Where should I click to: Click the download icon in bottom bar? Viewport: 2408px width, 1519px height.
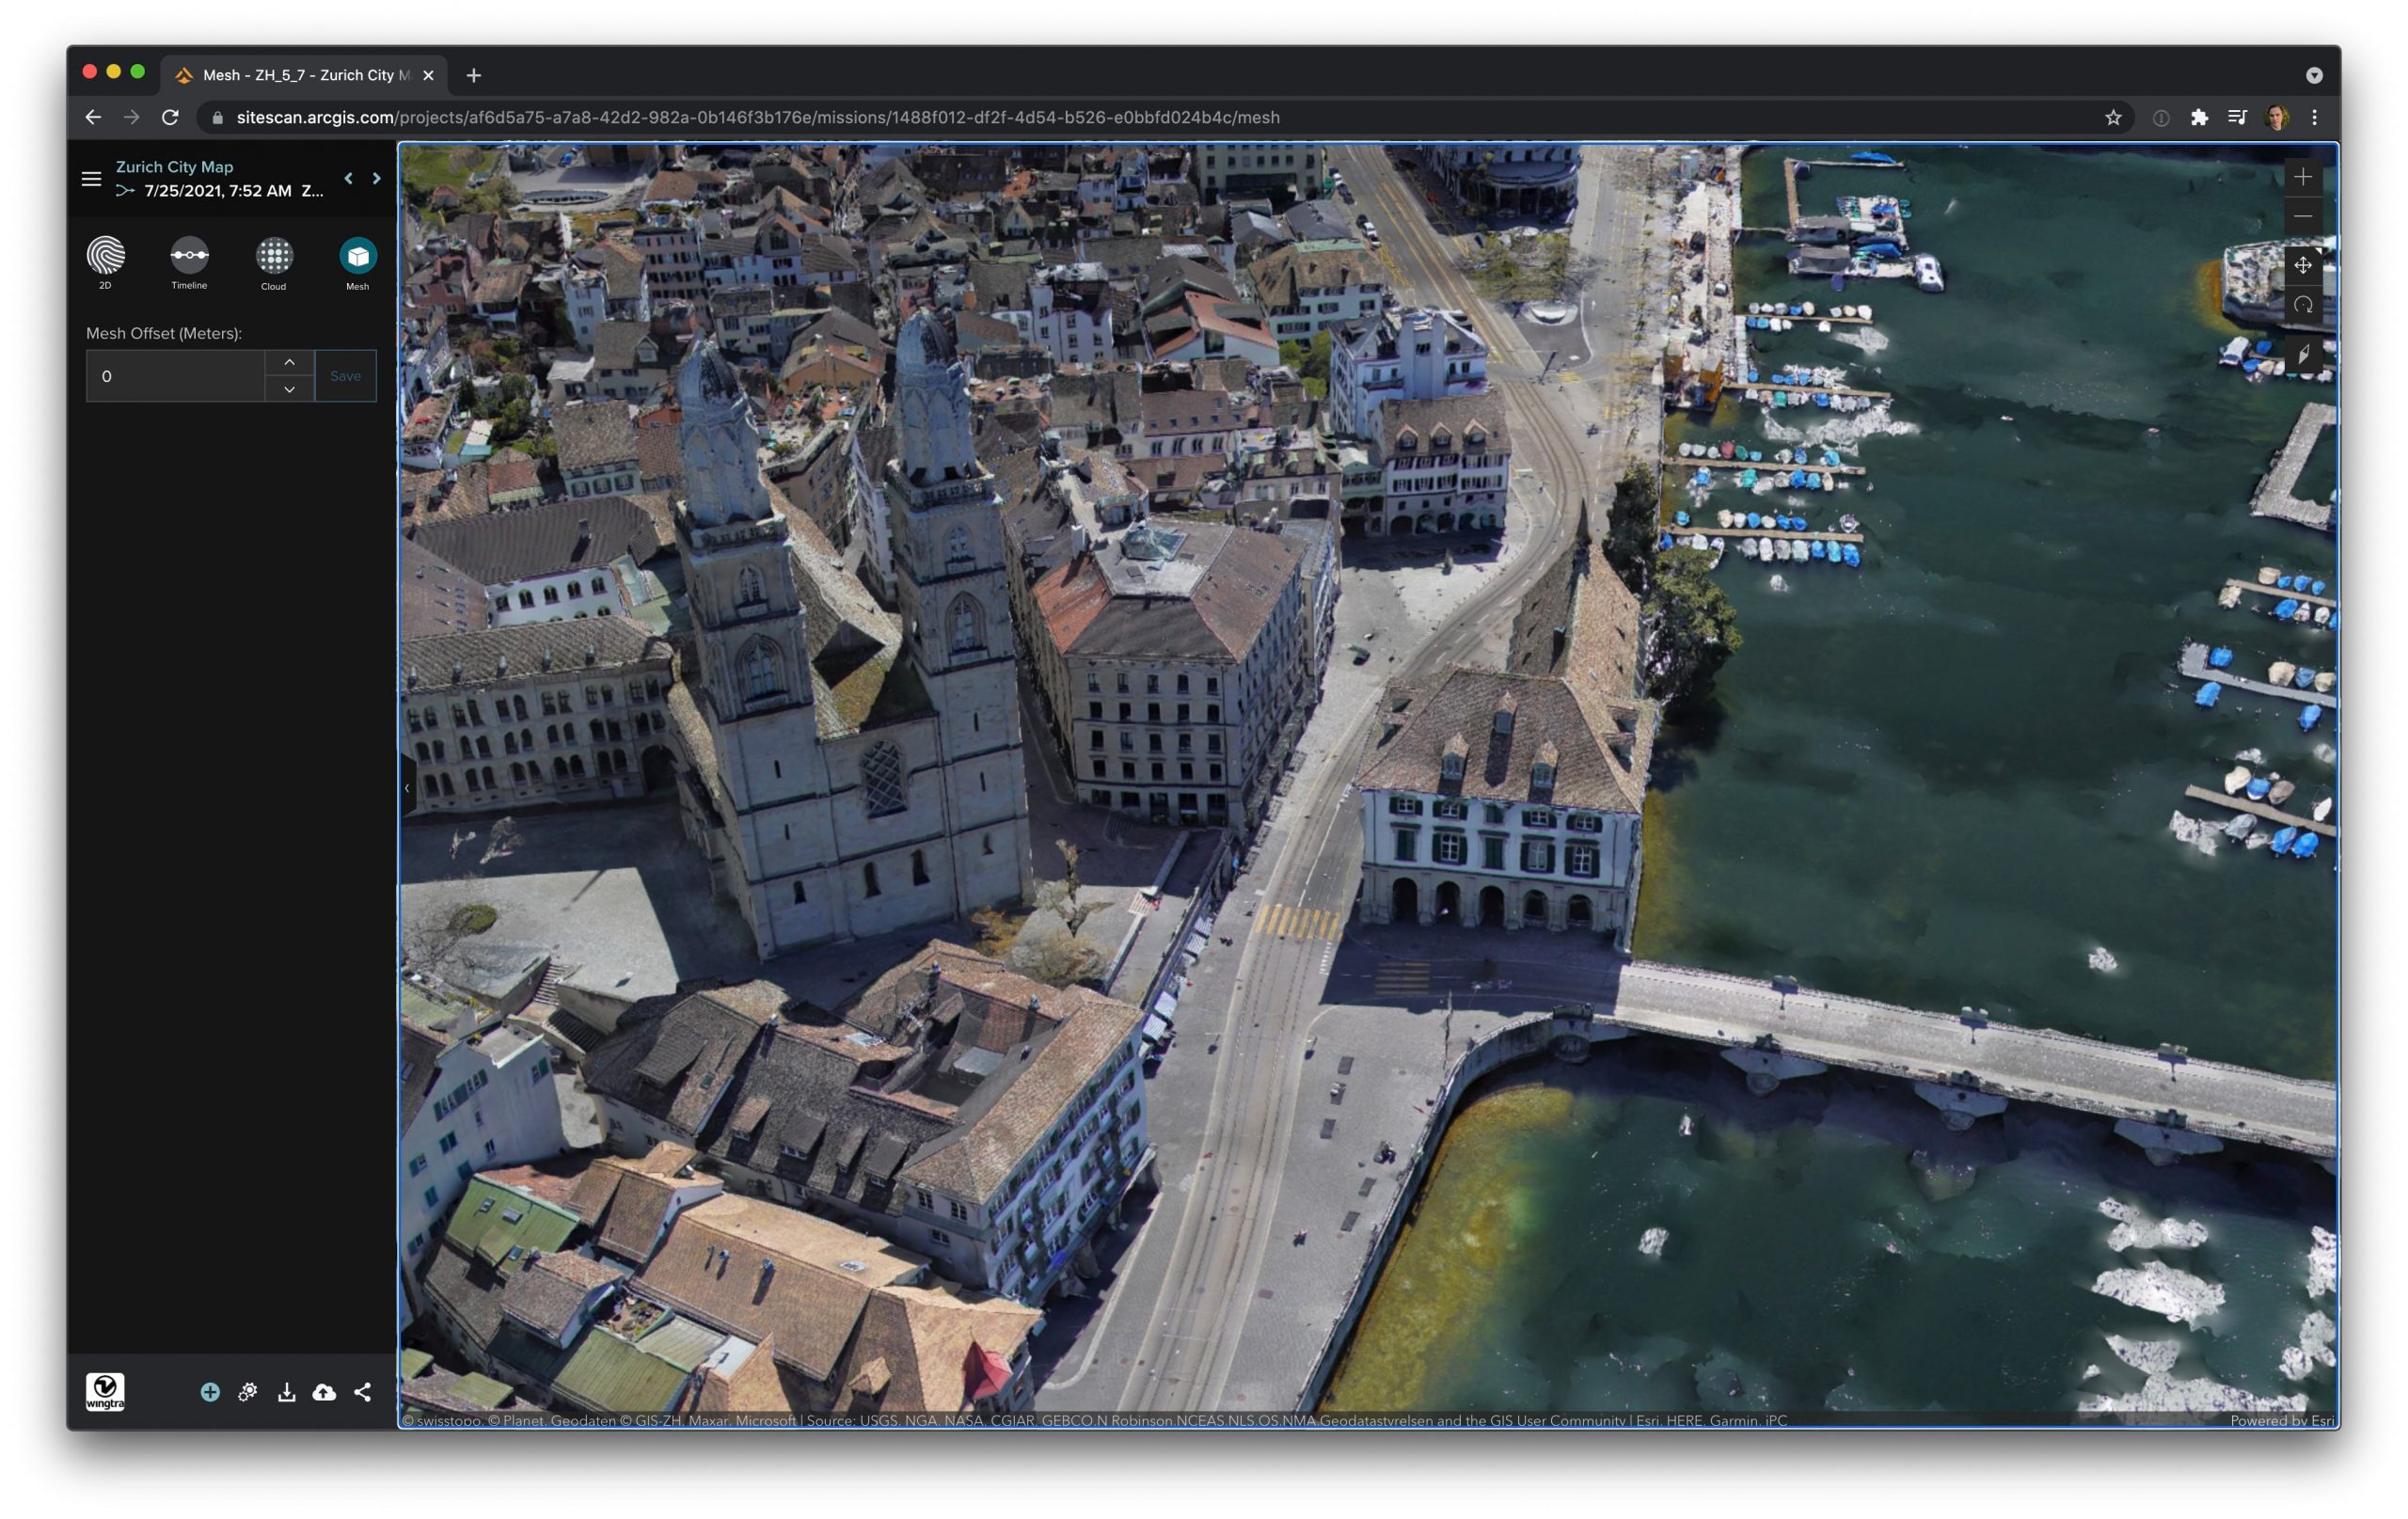tap(286, 1392)
